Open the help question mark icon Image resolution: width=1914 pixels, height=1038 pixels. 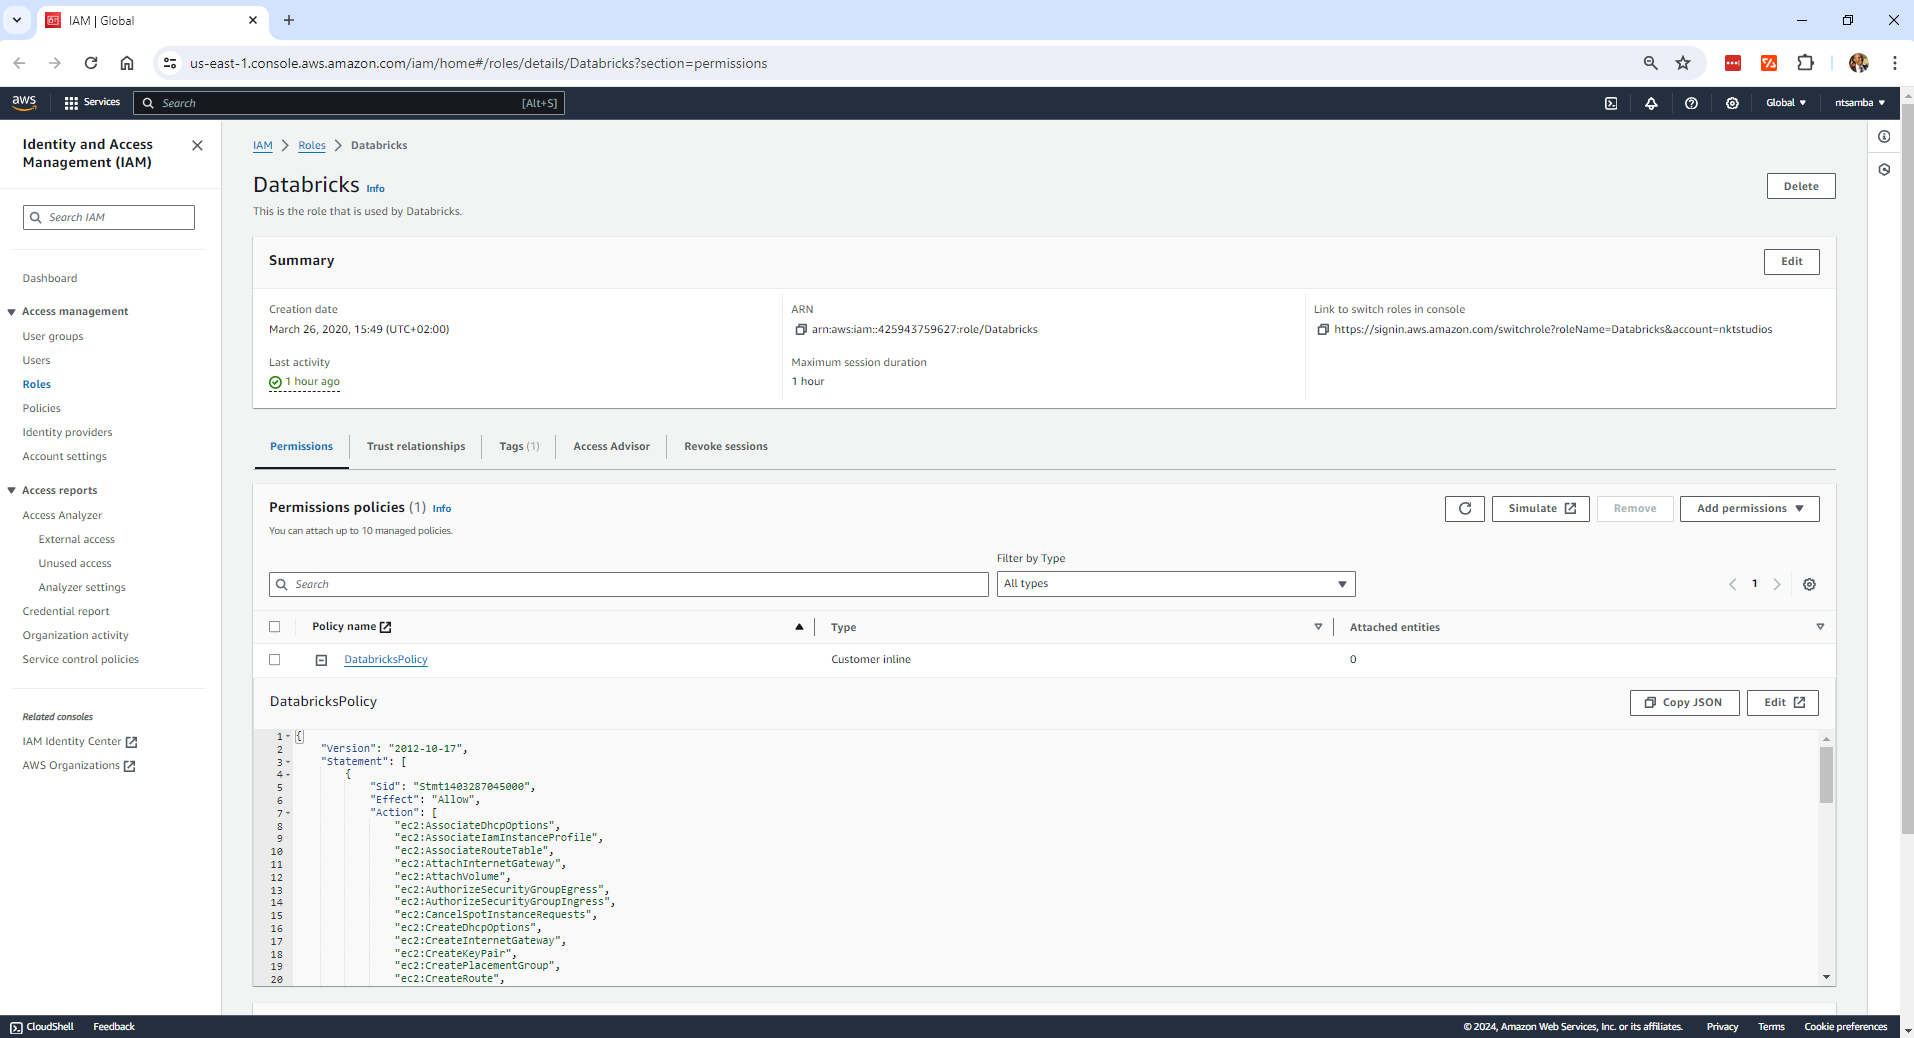pos(1691,103)
